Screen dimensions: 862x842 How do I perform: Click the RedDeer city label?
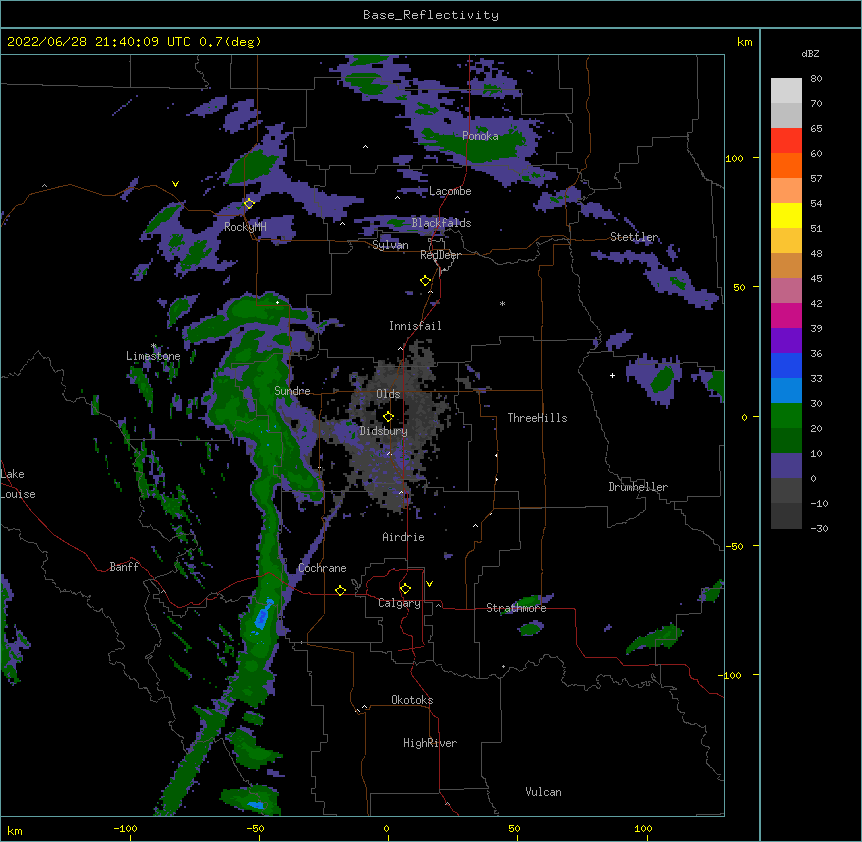440,255
